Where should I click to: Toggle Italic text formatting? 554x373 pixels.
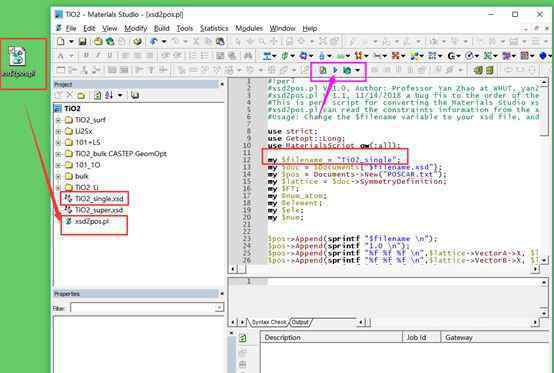pos(98,55)
